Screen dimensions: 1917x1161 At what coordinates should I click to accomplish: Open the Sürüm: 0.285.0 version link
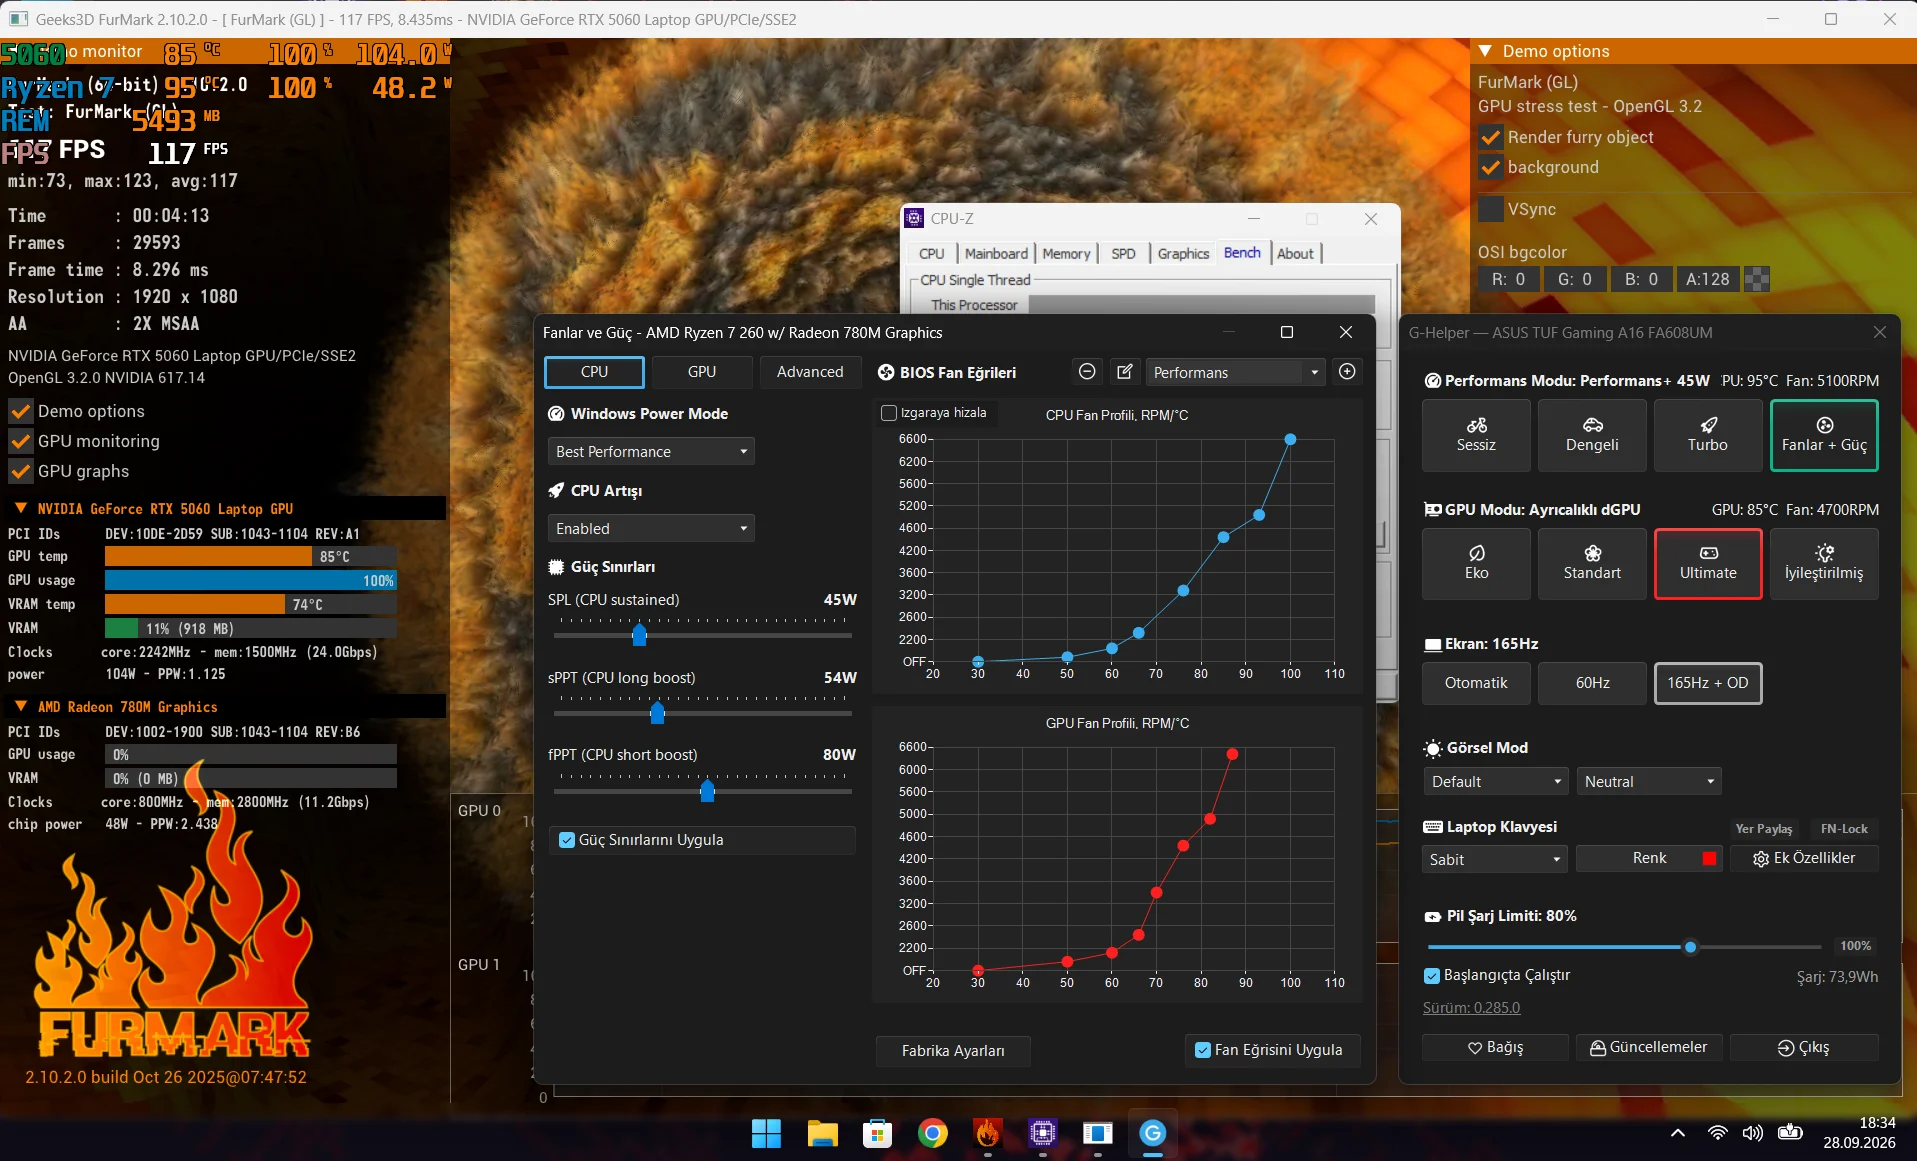1471,1007
